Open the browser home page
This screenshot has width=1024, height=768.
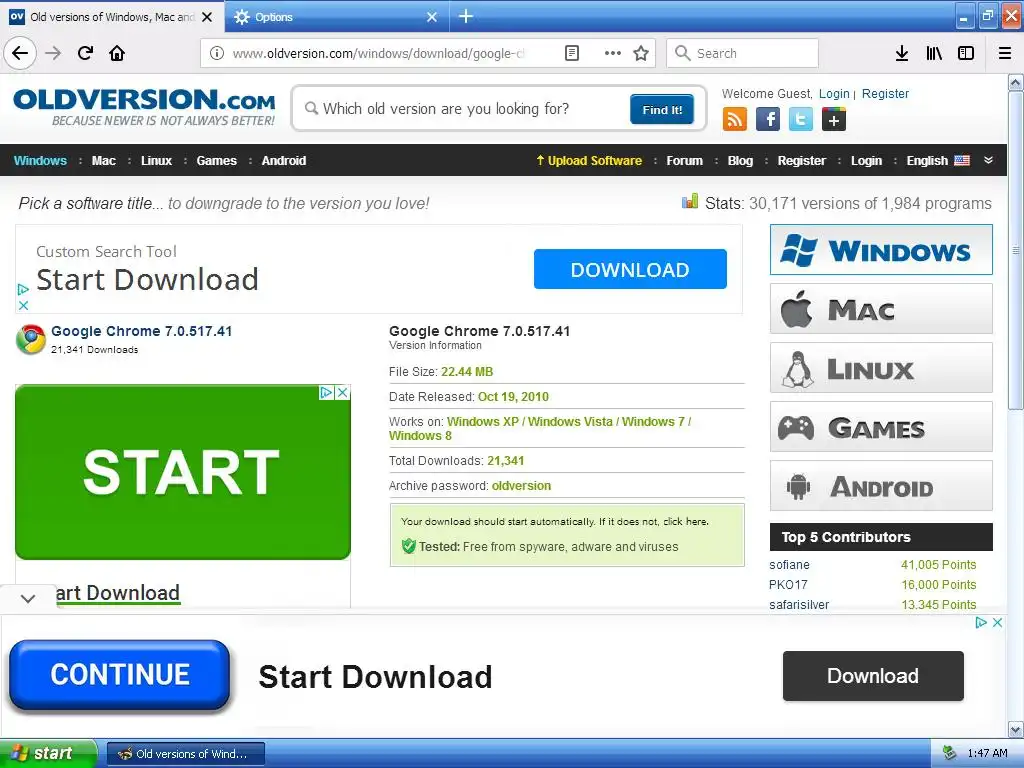pos(117,53)
